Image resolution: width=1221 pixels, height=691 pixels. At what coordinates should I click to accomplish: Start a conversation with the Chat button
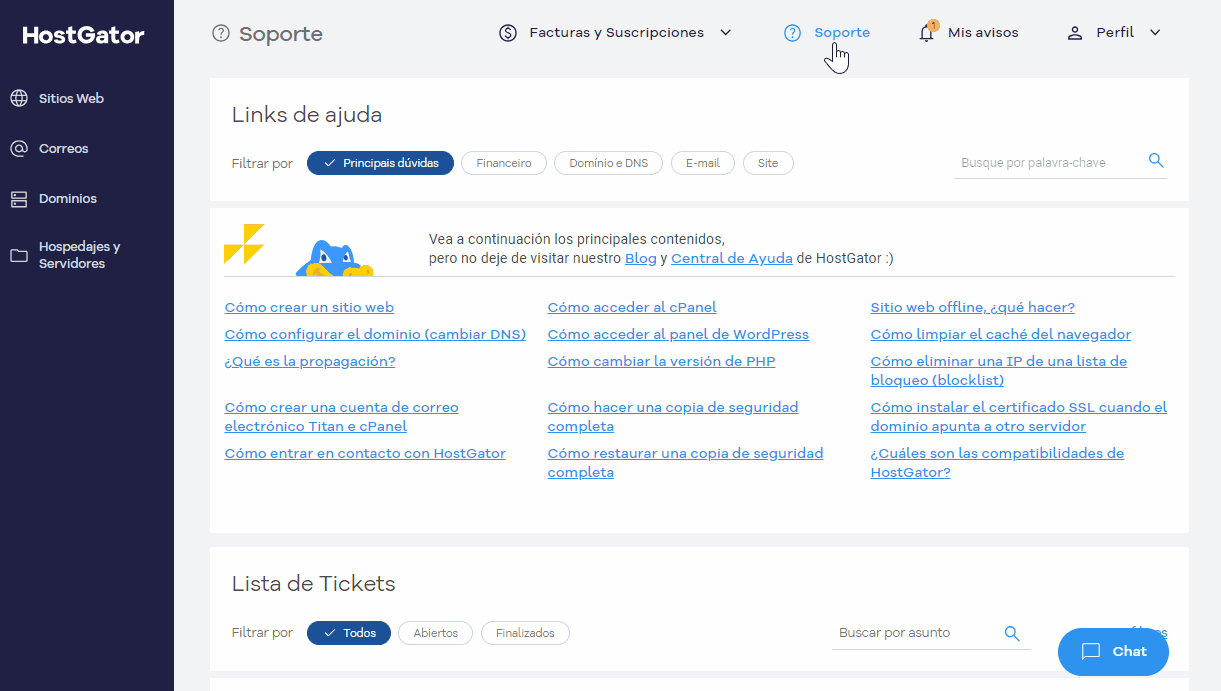[1112, 651]
